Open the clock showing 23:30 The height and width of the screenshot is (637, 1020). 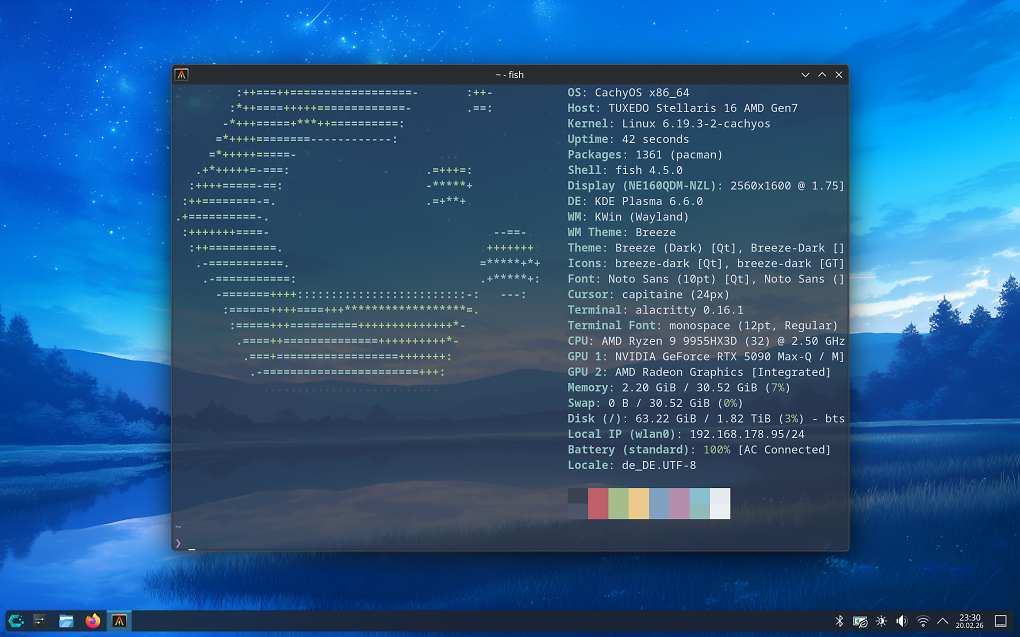969,621
